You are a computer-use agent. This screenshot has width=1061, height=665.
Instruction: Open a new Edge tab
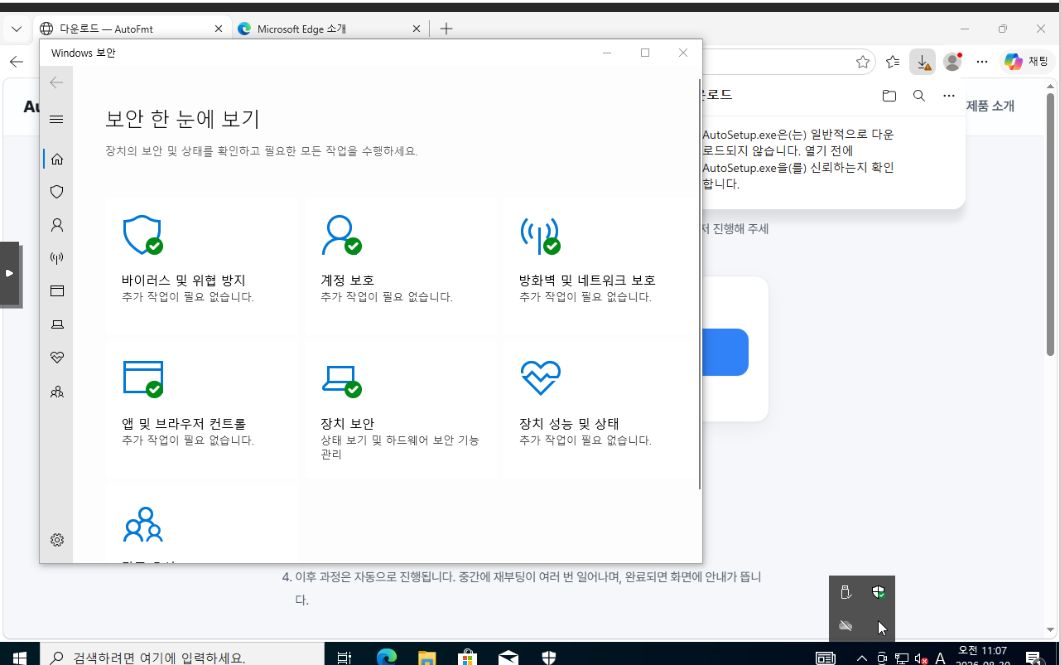point(446,28)
